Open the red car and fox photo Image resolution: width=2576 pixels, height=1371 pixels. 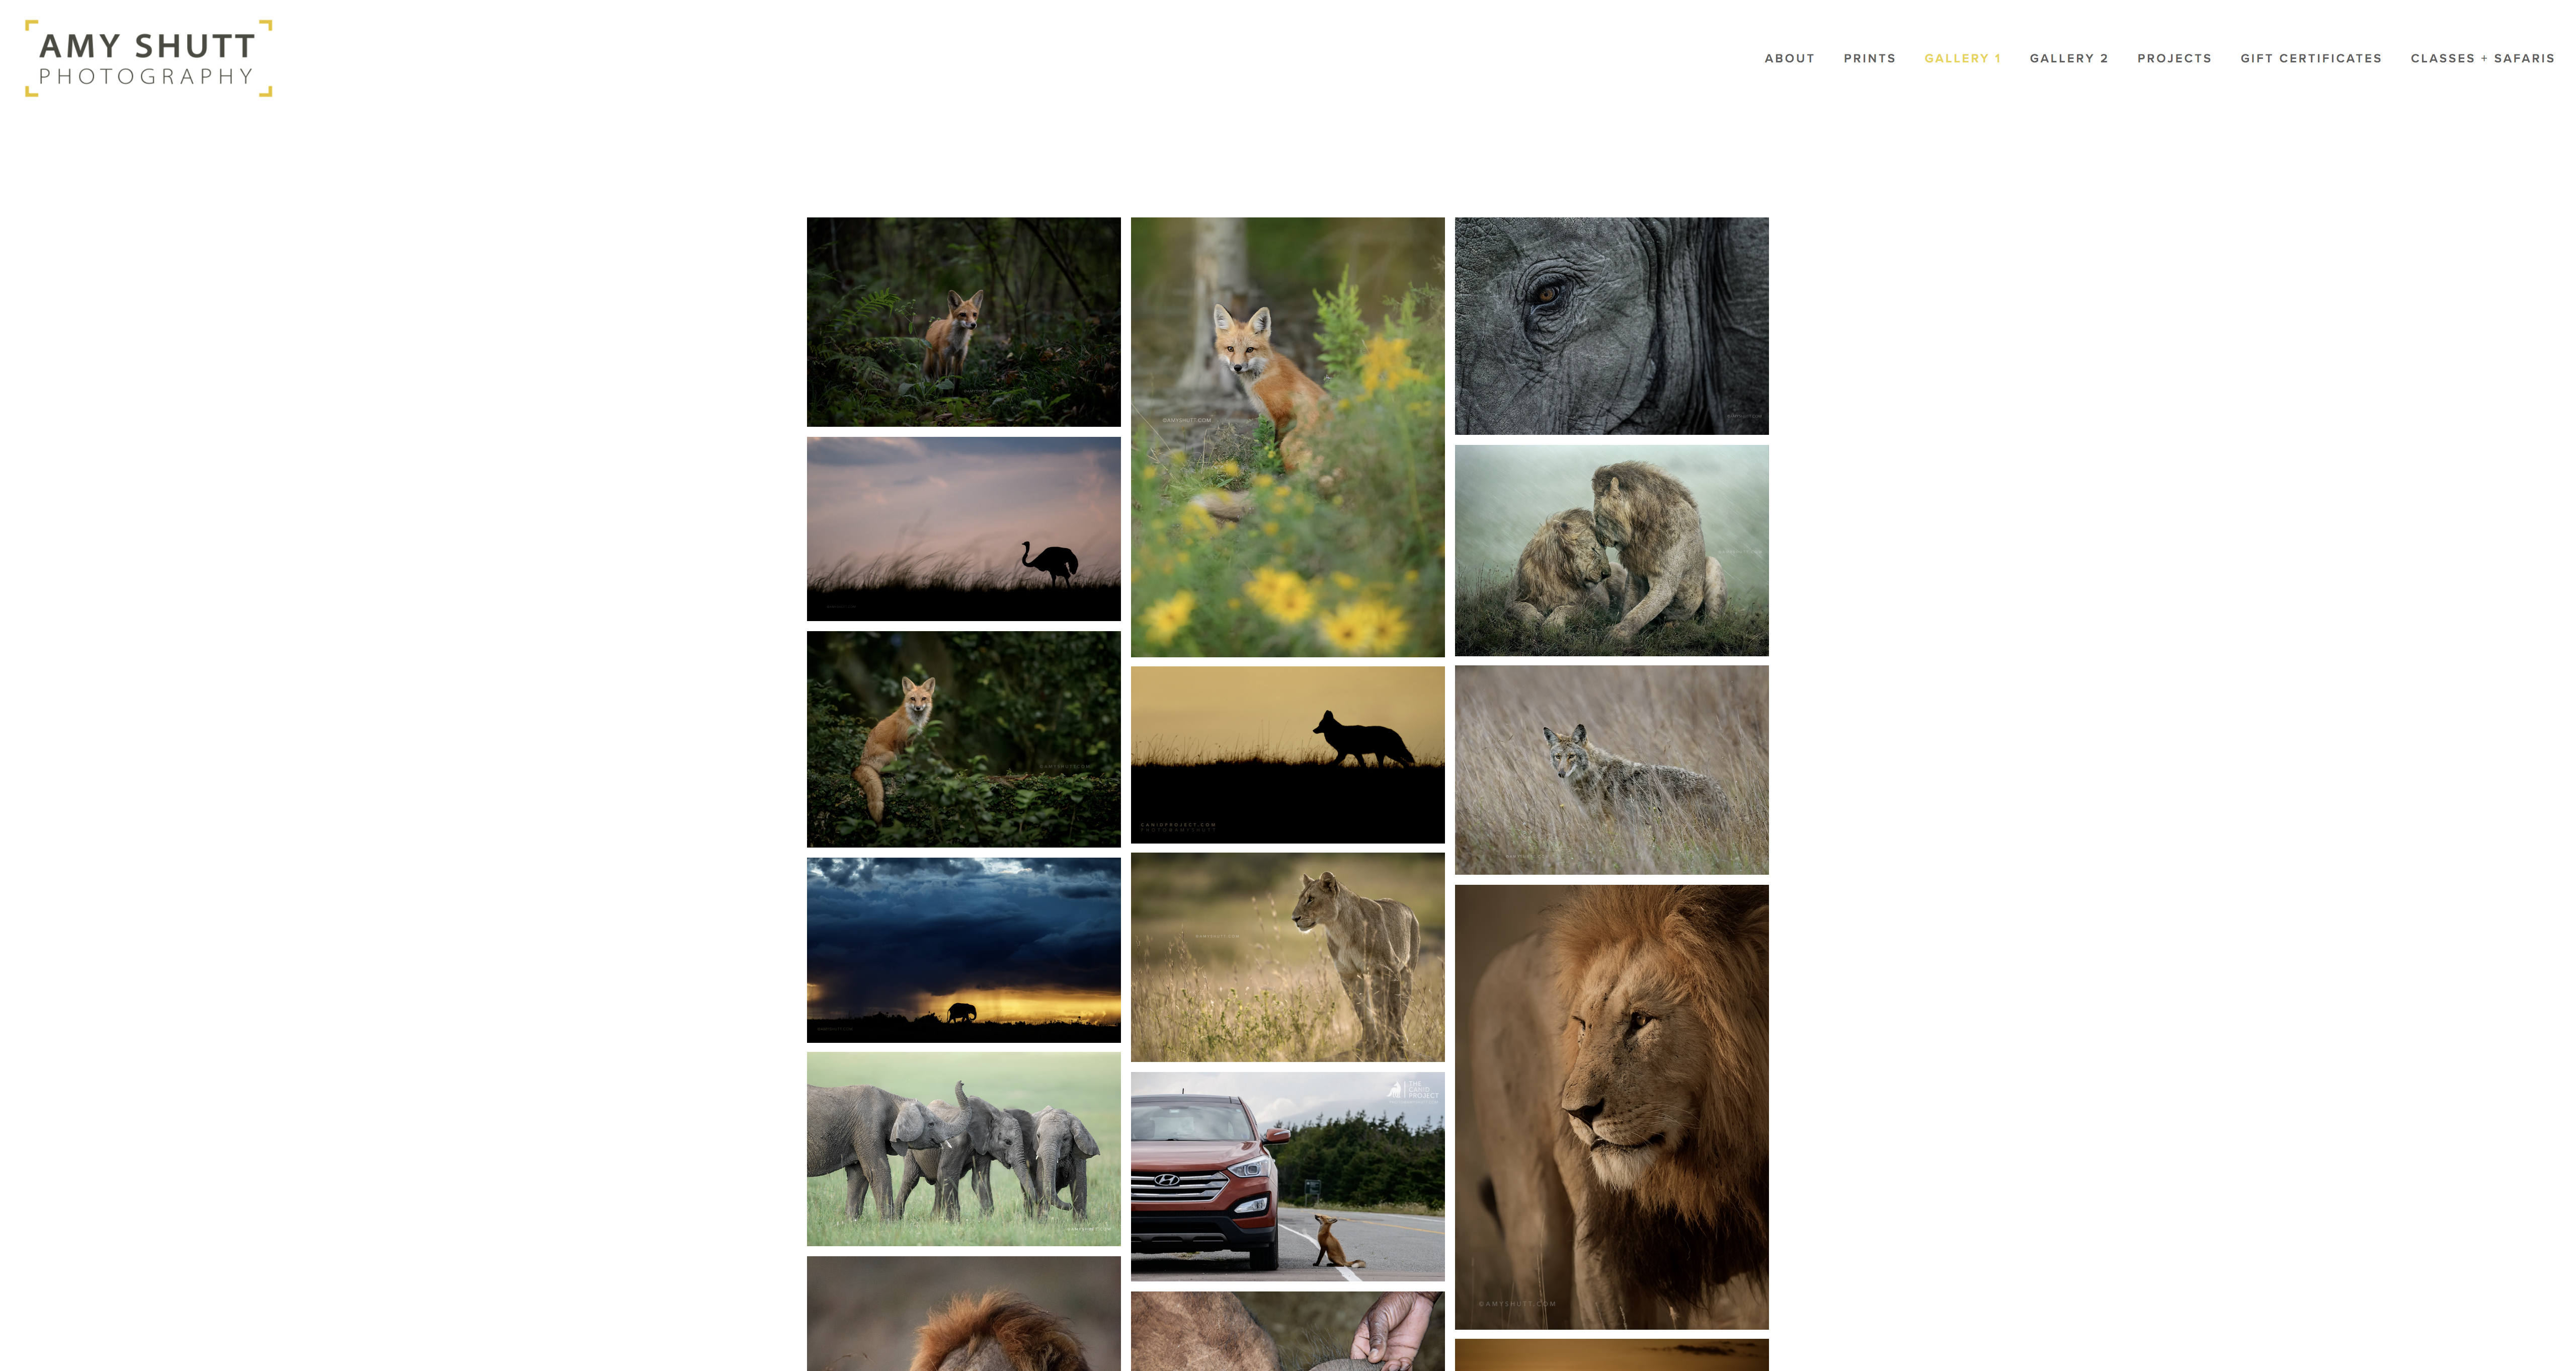pyautogui.click(x=1287, y=1176)
